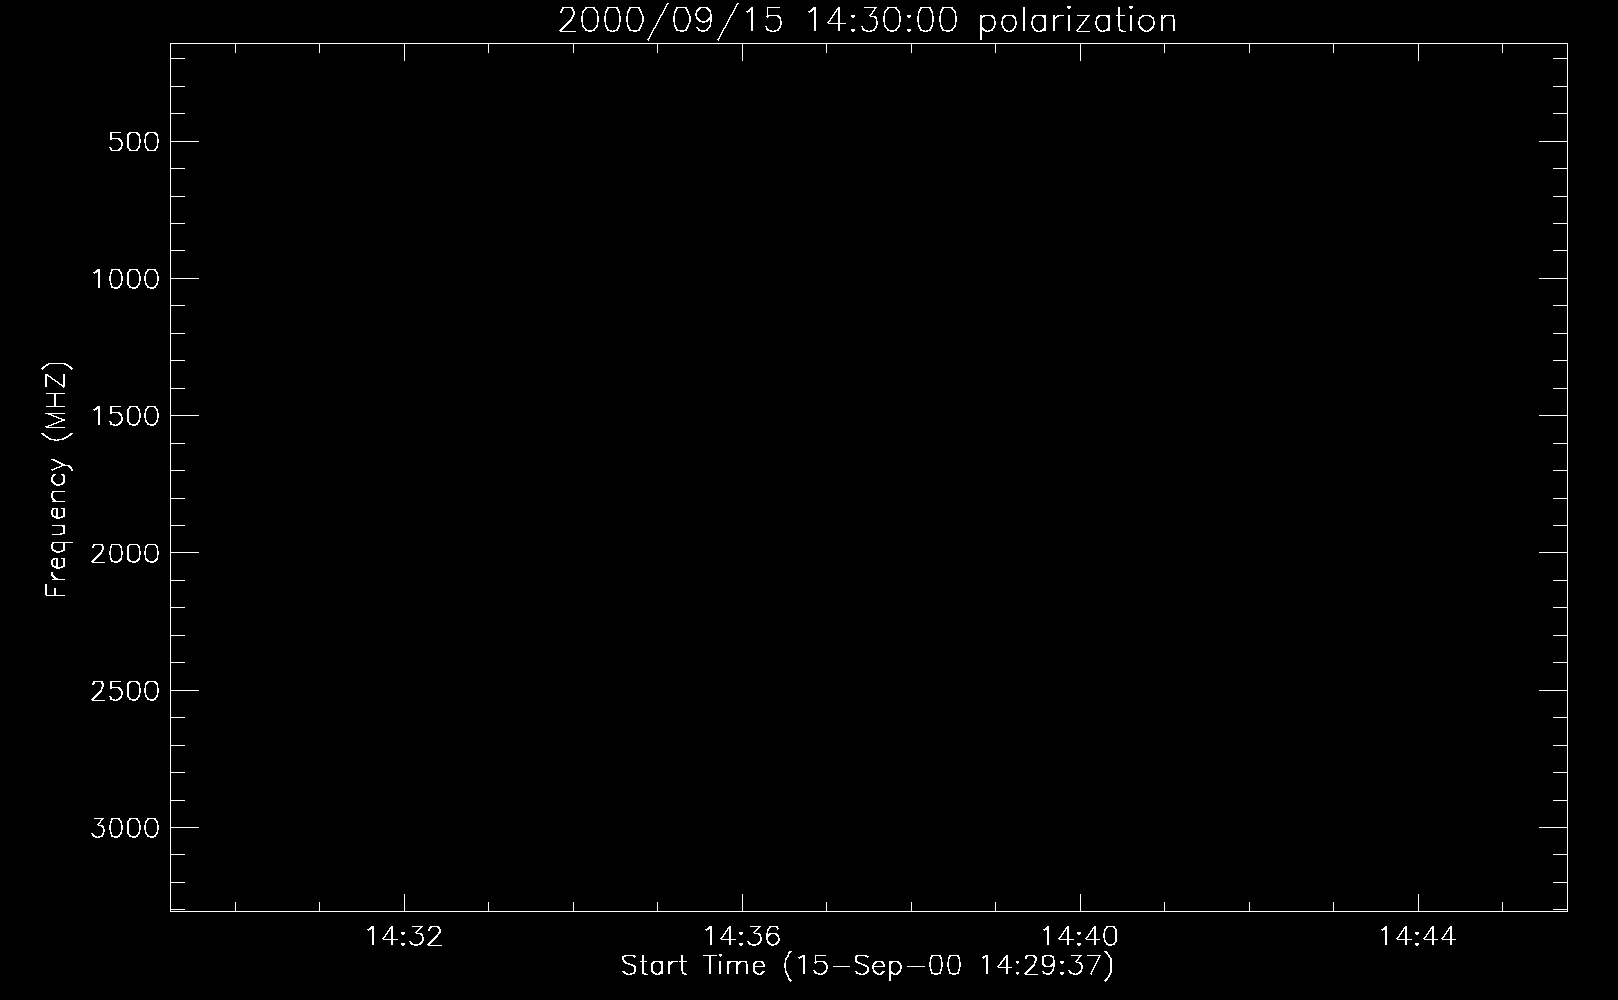Select the "Frequency (MHZ)" axis label
The image size is (1618, 1000).
(57, 479)
